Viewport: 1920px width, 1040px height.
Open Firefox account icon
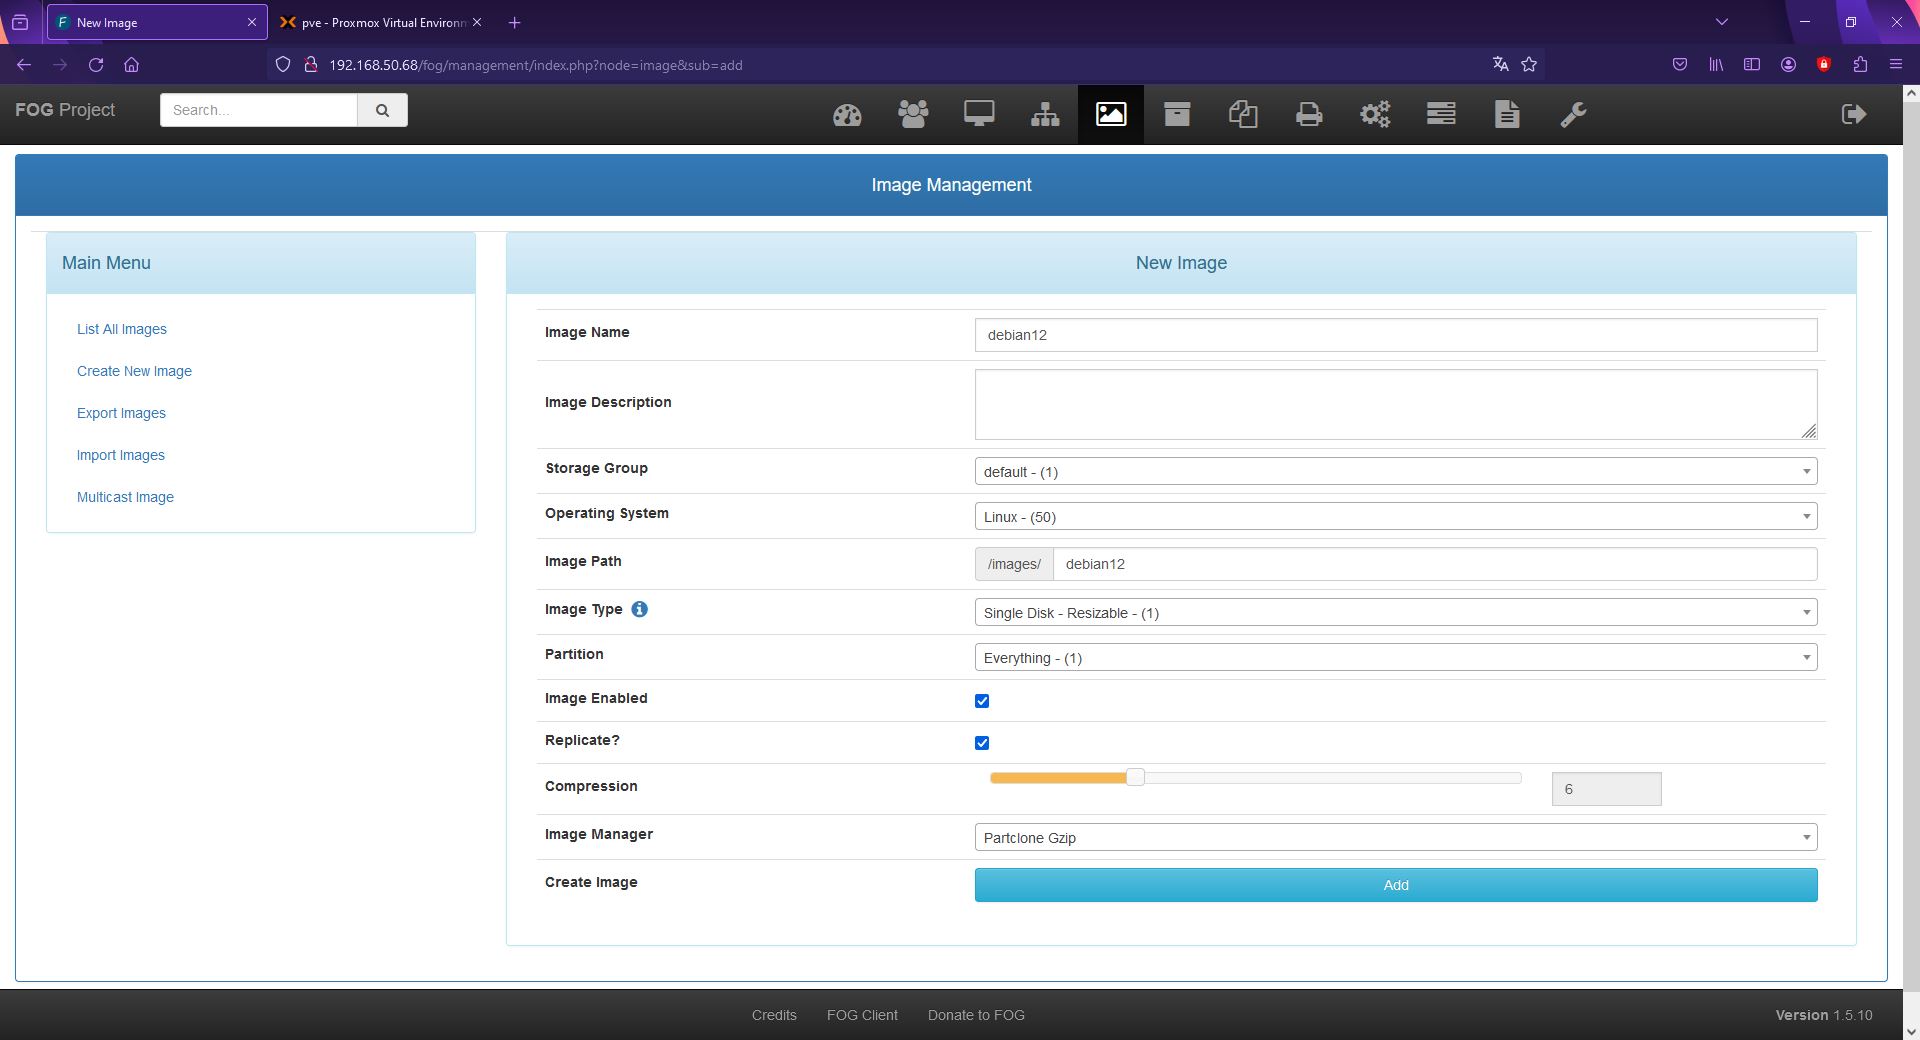(1788, 65)
